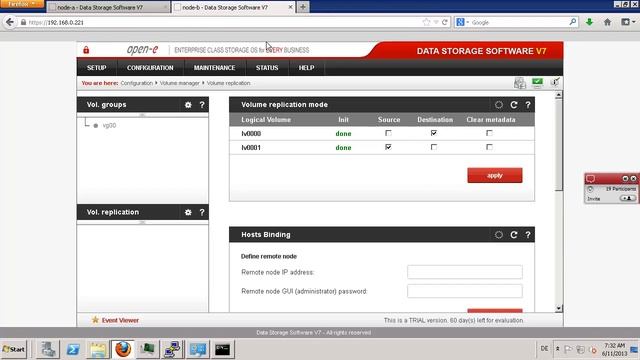Check Clear metadata for lv0000
640x360 pixels.
tap(489, 133)
